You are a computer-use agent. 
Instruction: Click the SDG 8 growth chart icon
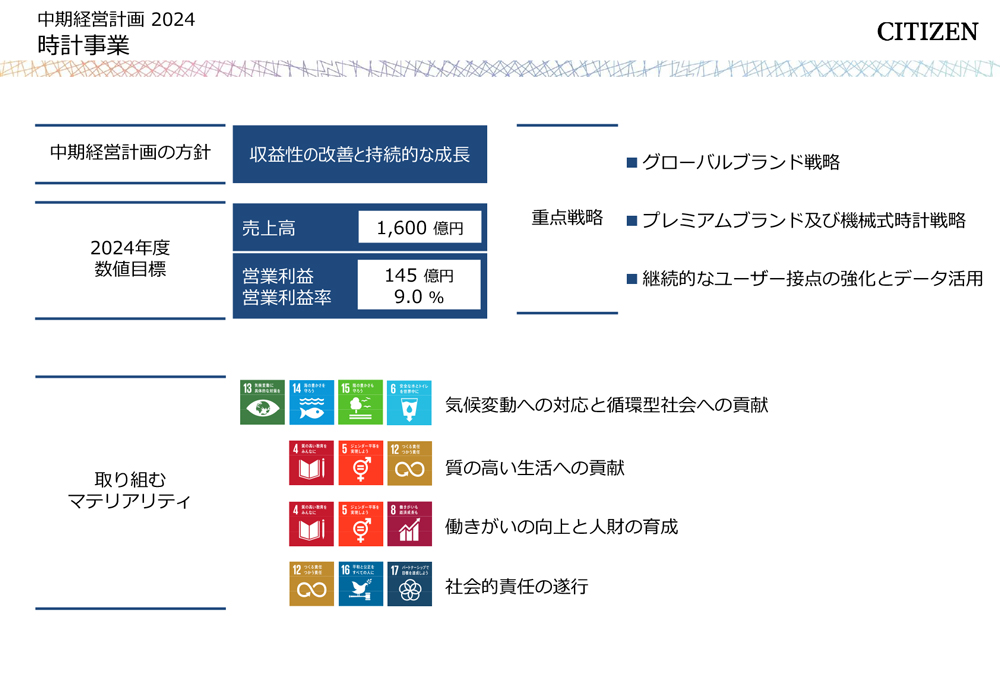409,524
